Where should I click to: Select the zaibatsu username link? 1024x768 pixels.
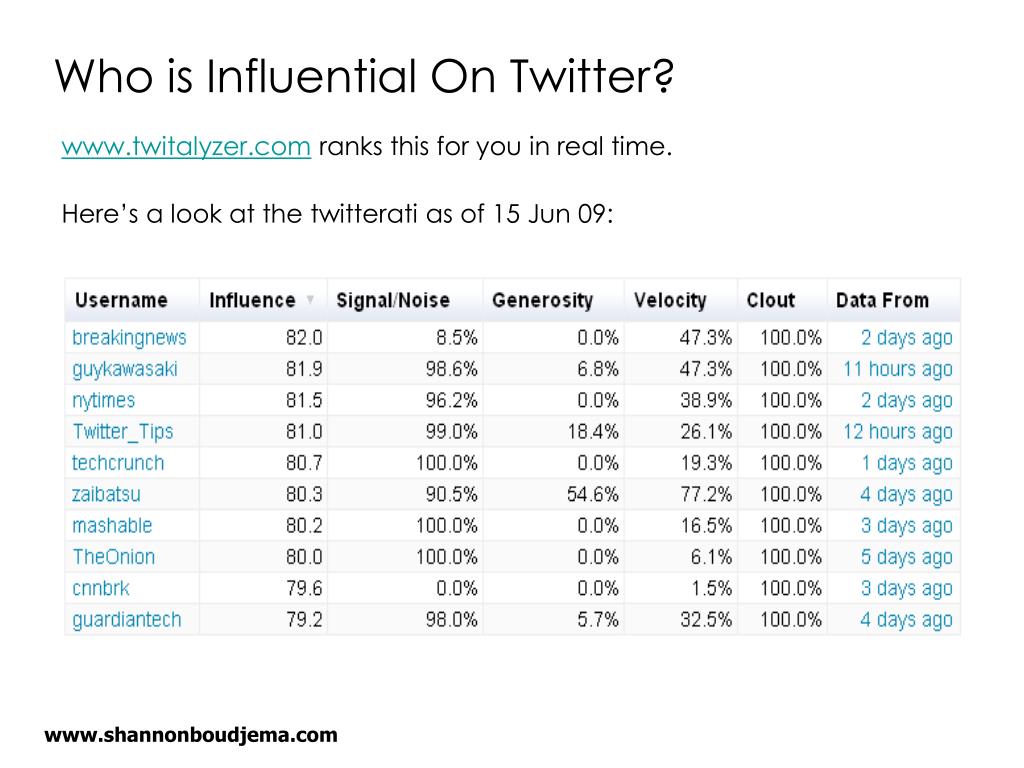106,494
